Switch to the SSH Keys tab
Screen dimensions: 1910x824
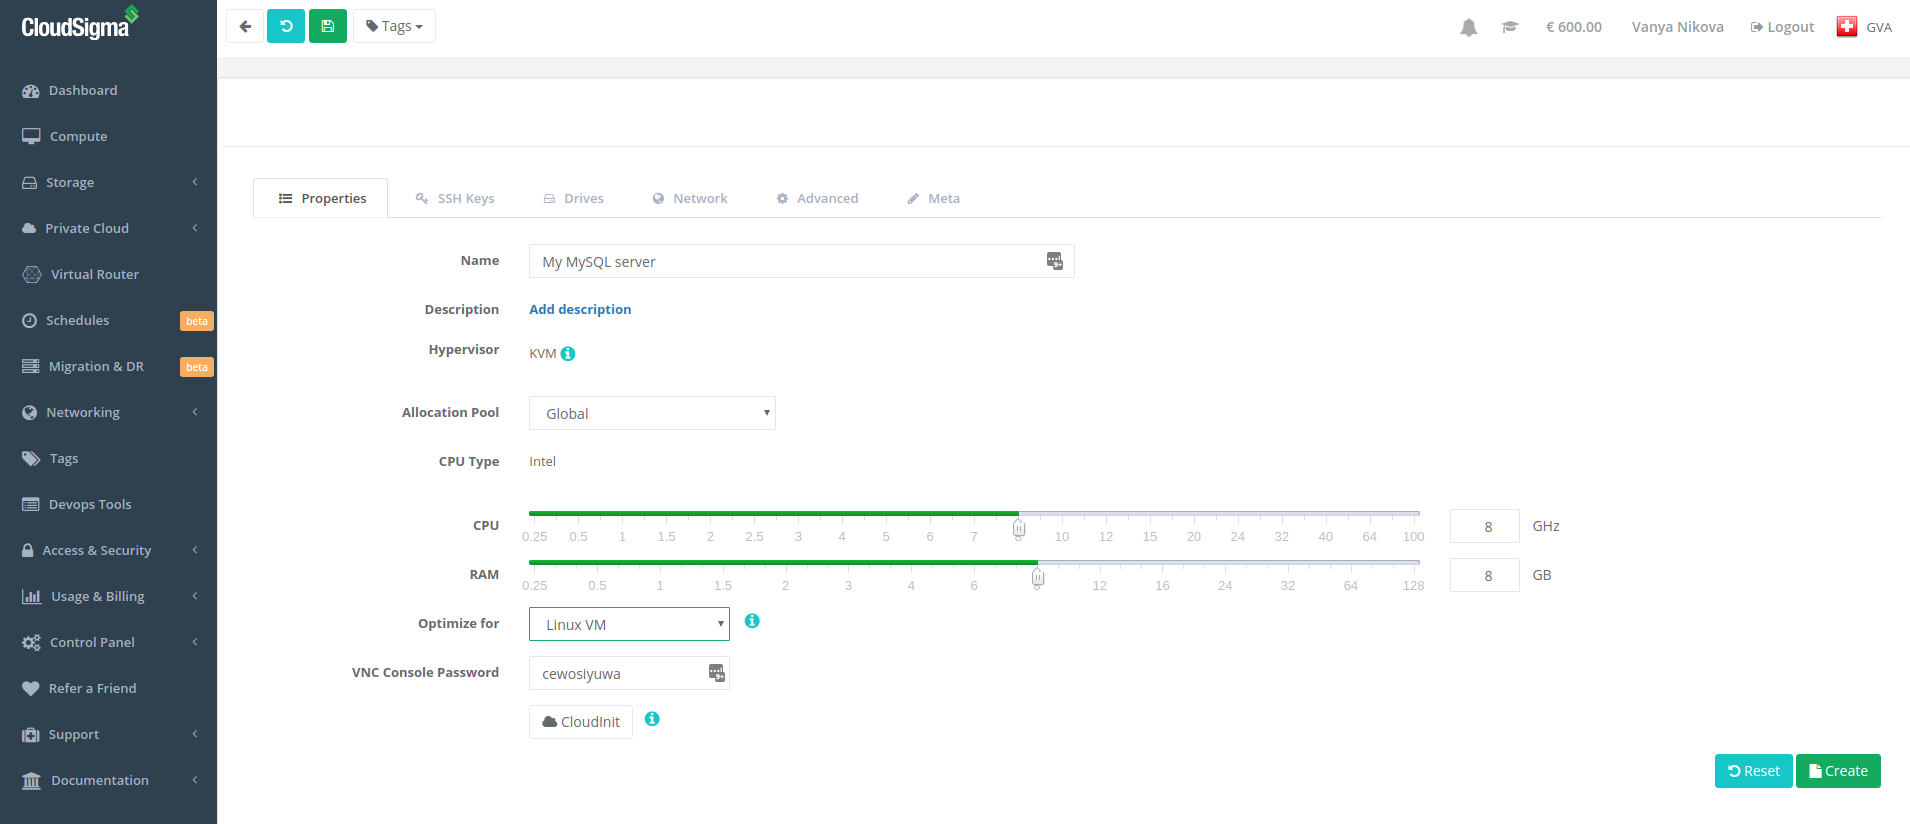point(455,198)
